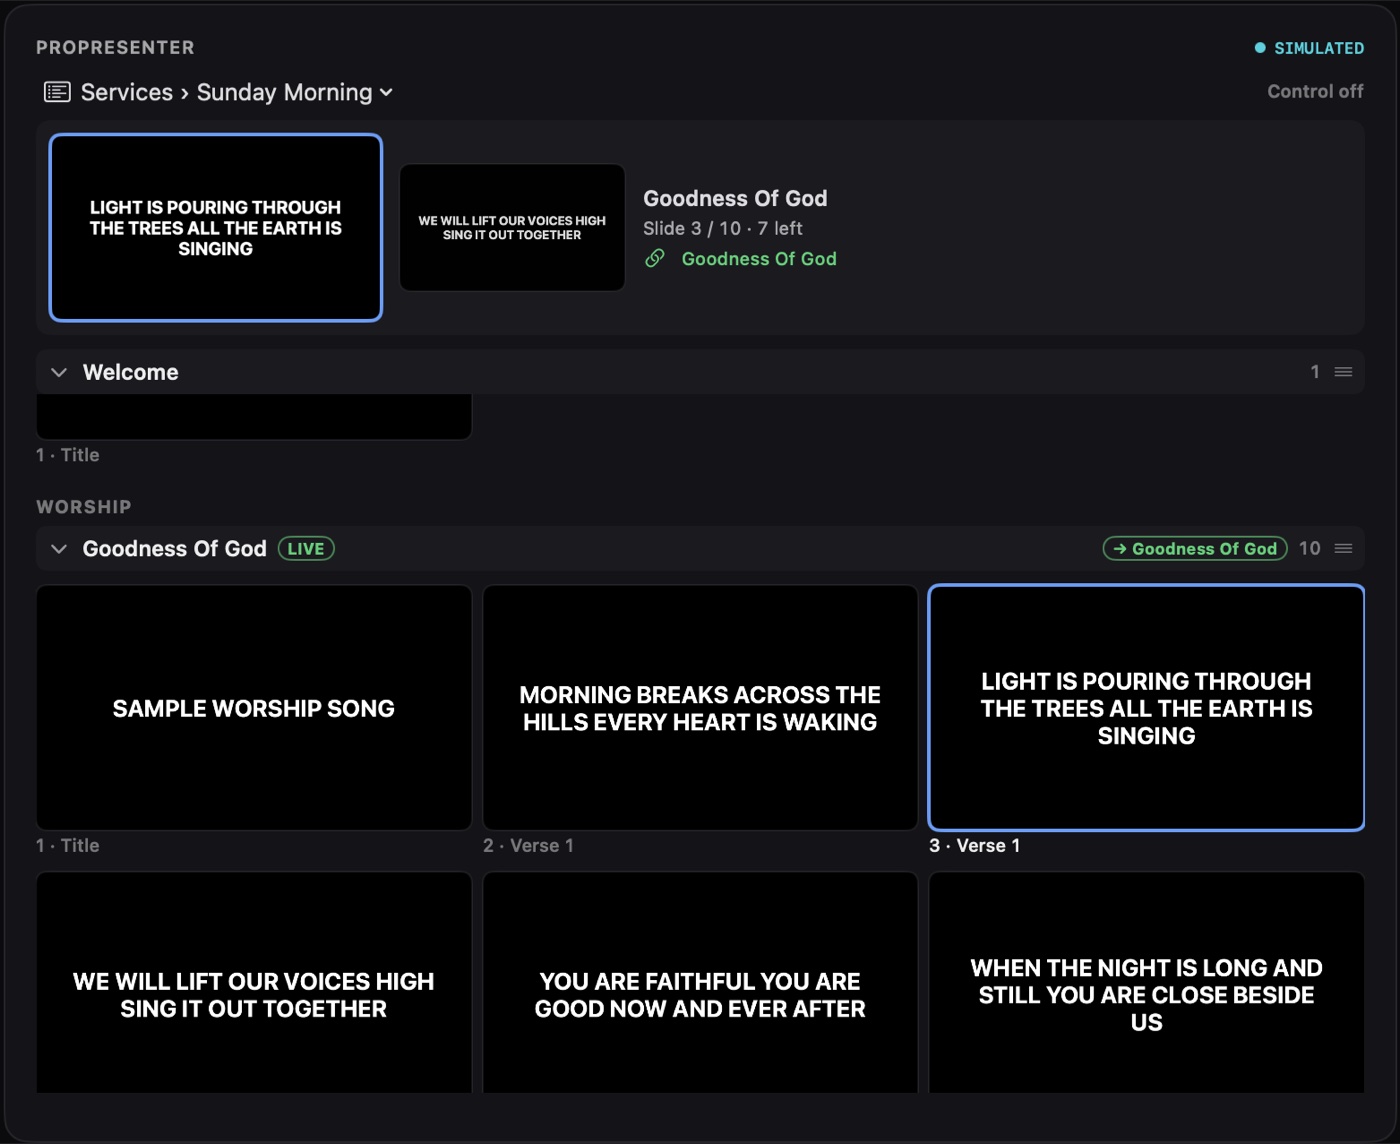Click the playlist icon beside Services

57,92
